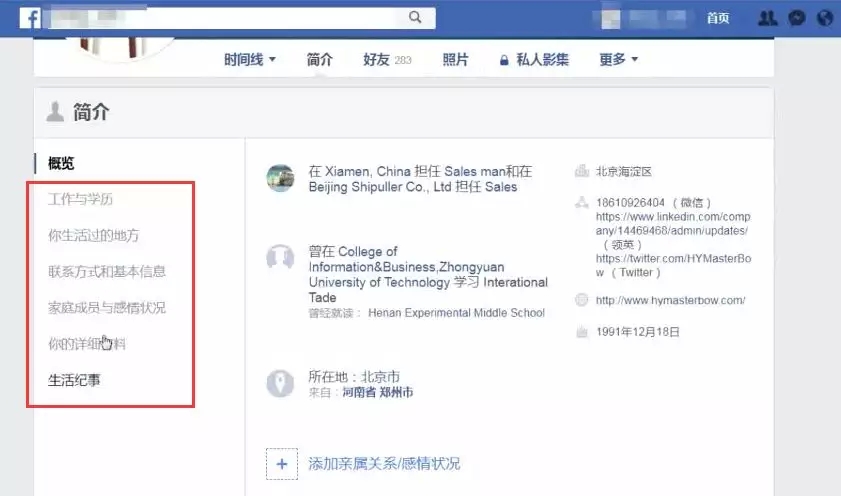Viewport: 841px width, 496px height.
Task: Select 生活纪事 in the sidebar
Action: click(x=74, y=380)
